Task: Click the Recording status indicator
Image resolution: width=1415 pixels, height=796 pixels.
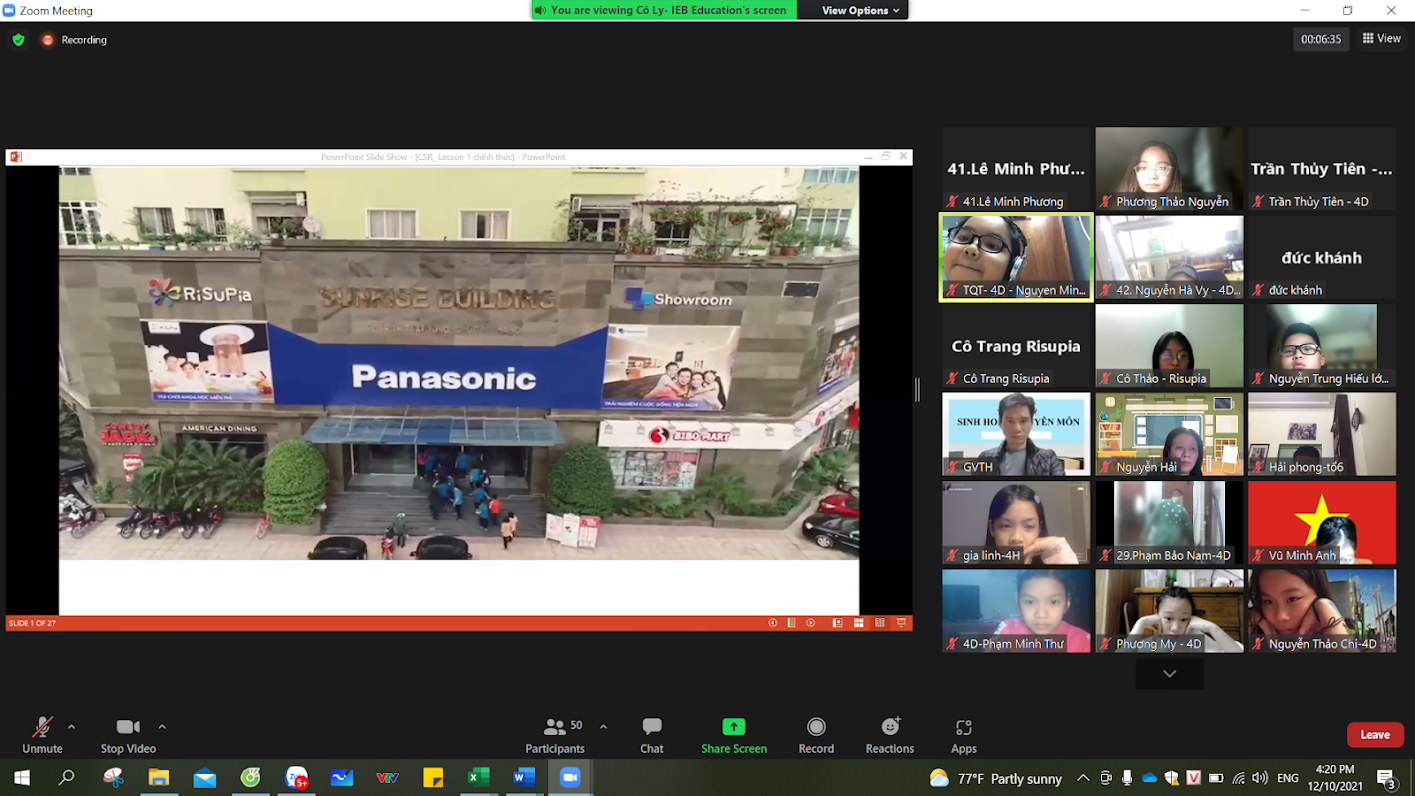Action: tap(74, 40)
